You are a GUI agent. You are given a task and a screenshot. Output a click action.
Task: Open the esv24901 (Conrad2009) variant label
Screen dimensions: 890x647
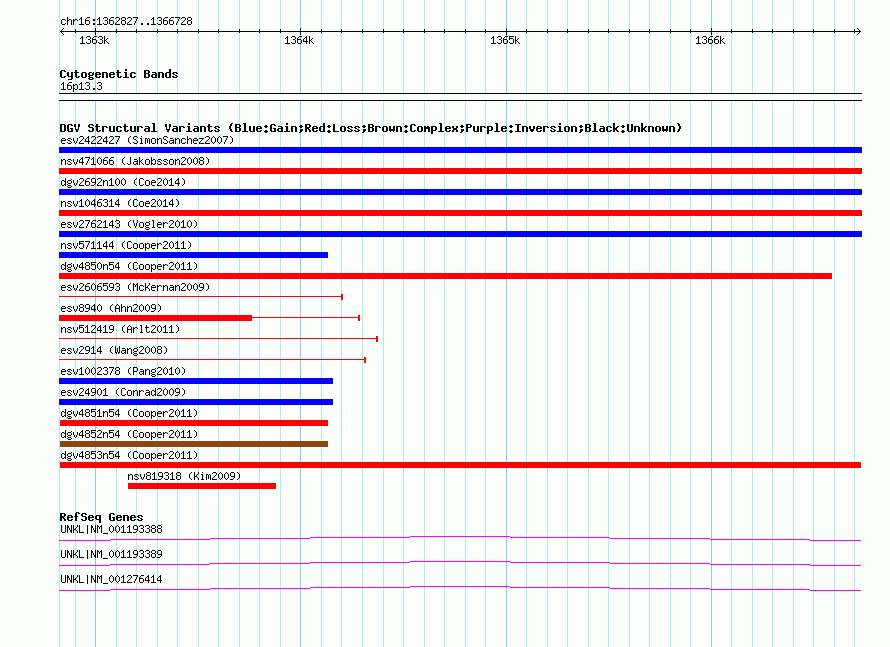pos(123,392)
